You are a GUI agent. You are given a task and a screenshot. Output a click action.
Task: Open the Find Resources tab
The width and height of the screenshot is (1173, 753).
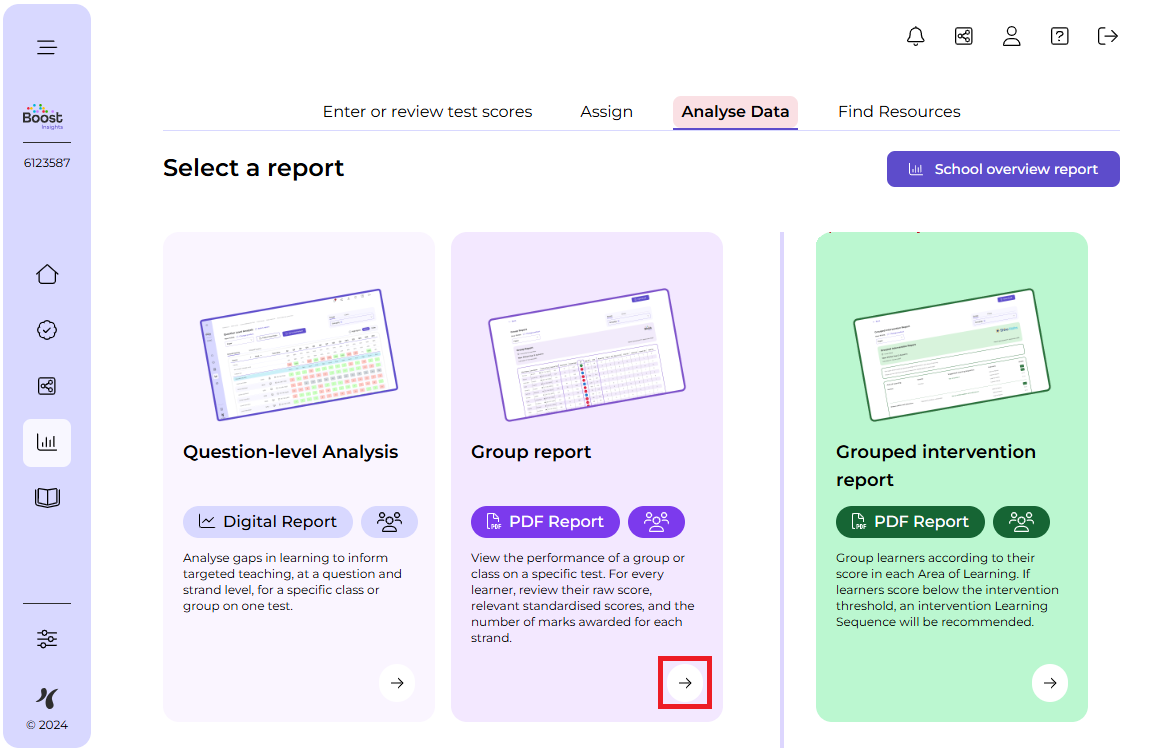point(899,112)
